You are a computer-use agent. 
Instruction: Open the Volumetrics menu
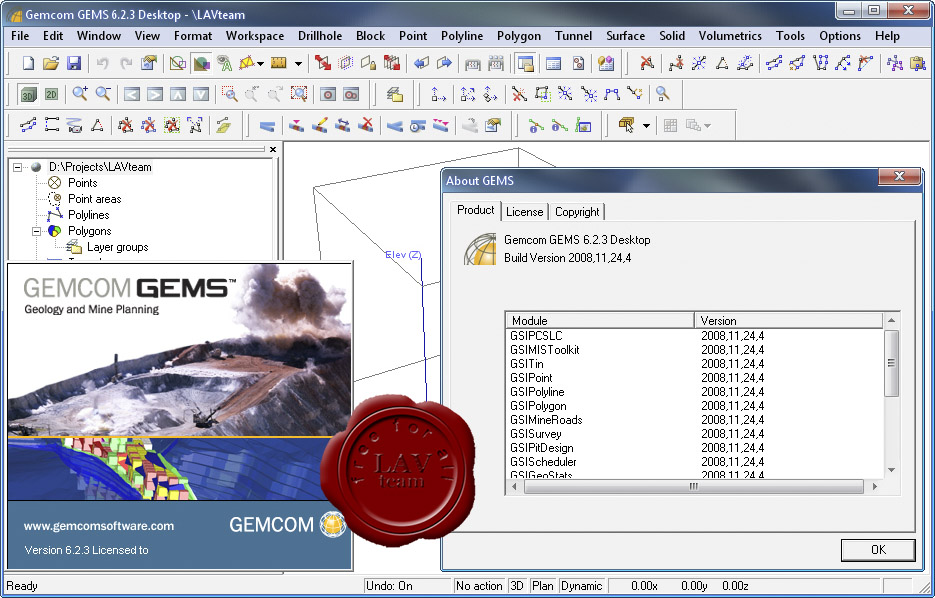point(730,36)
